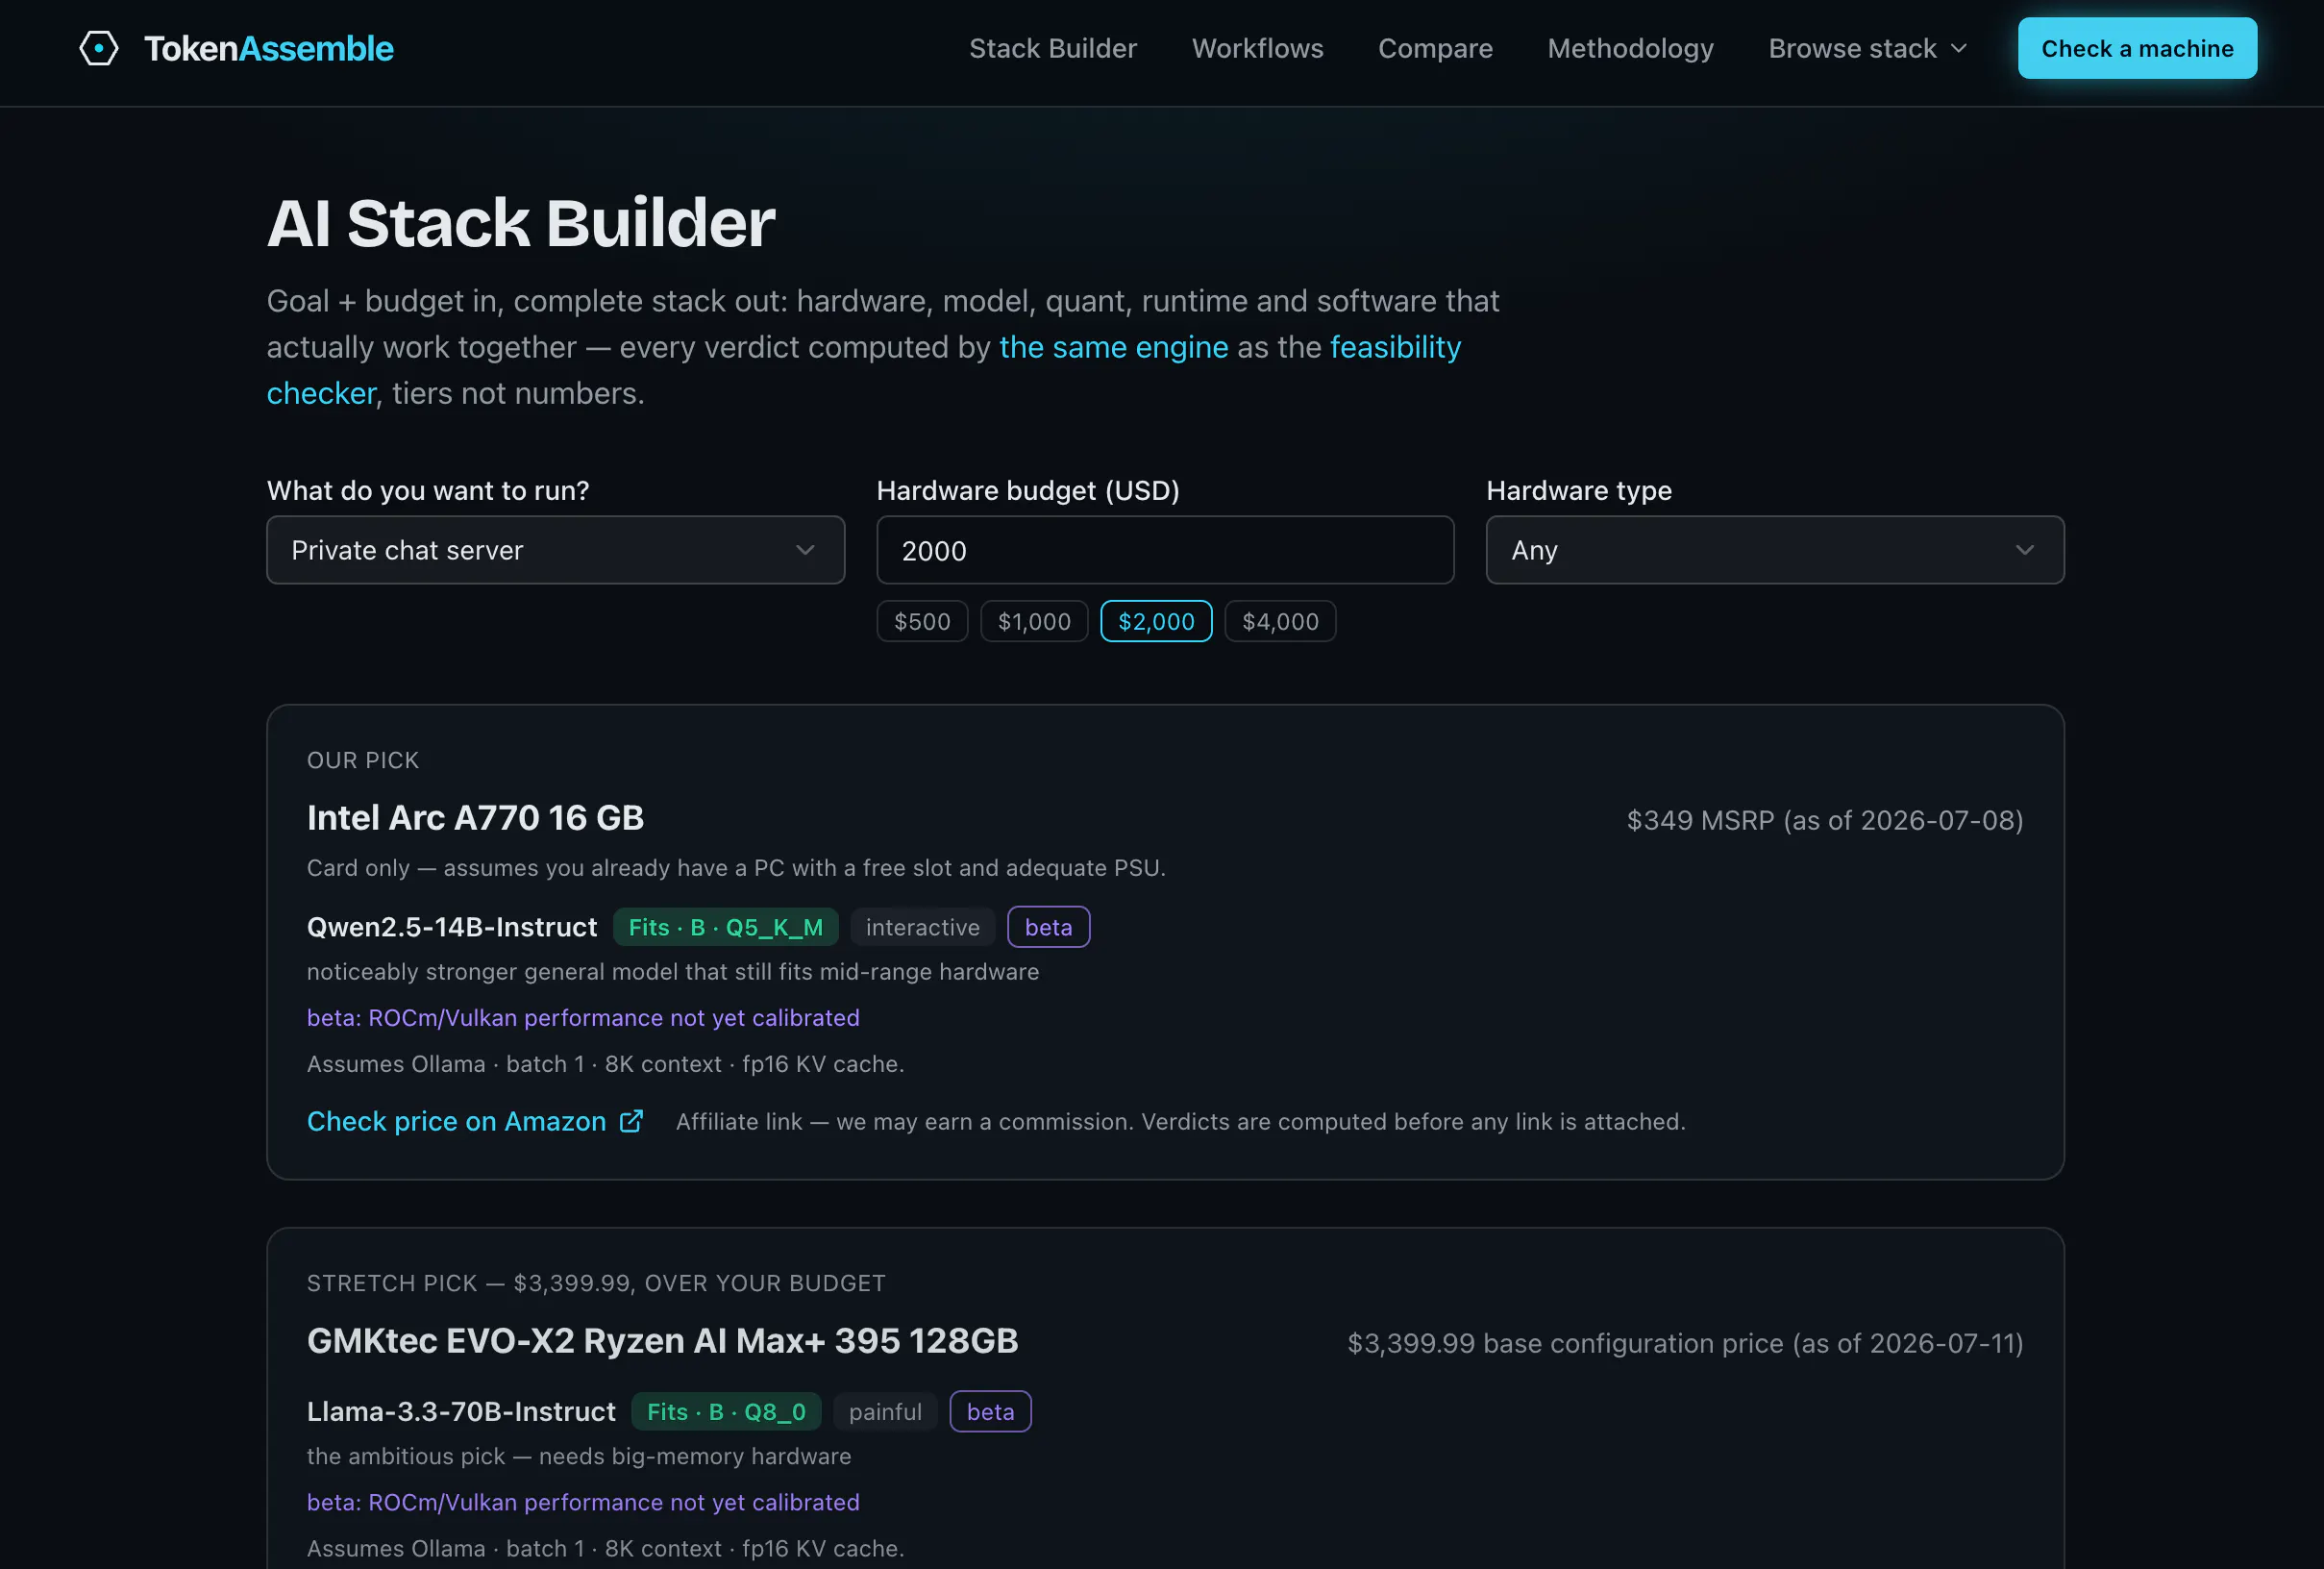Select the $1,000 budget preset
The height and width of the screenshot is (1569, 2324).
pyautogui.click(x=1034, y=621)
